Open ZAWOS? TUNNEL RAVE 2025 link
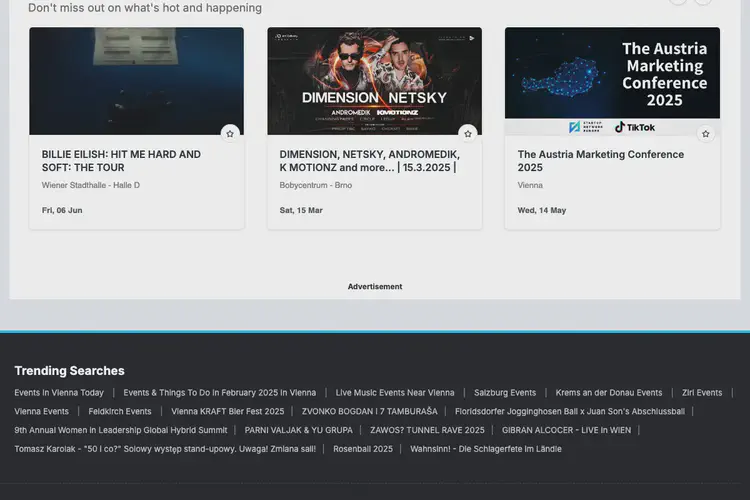Image resolution: width=750 pixels, height=500 pixels. point(427,430)
